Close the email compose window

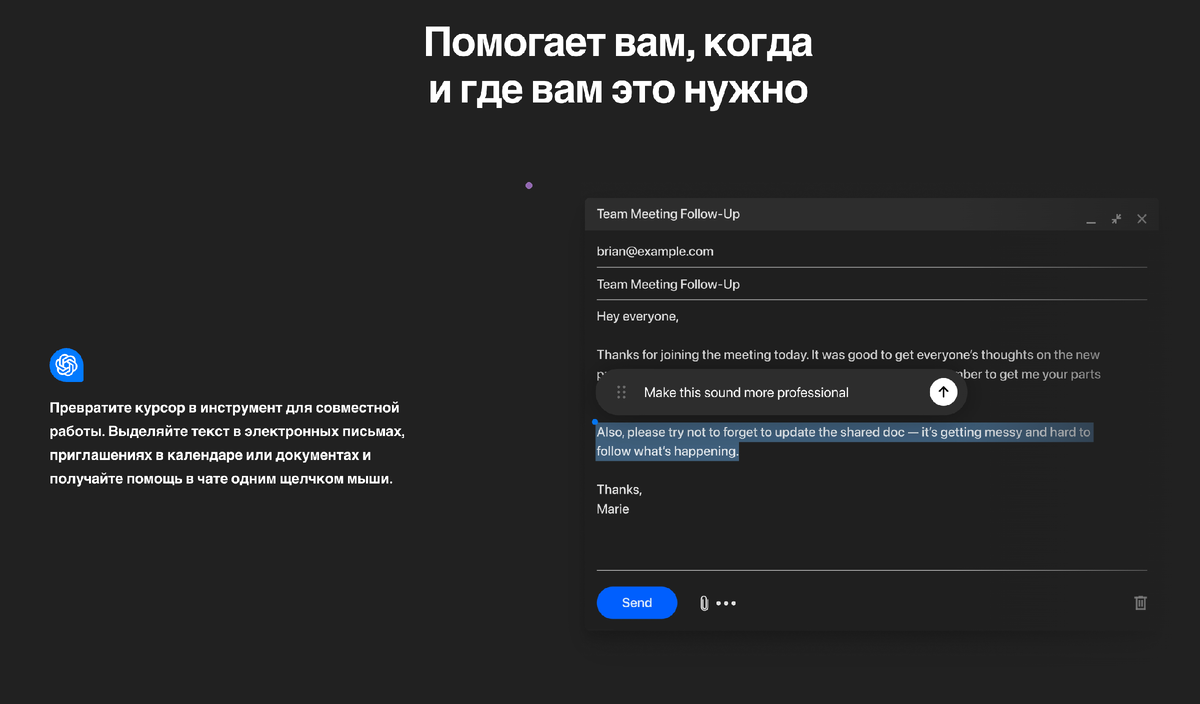1142,218
